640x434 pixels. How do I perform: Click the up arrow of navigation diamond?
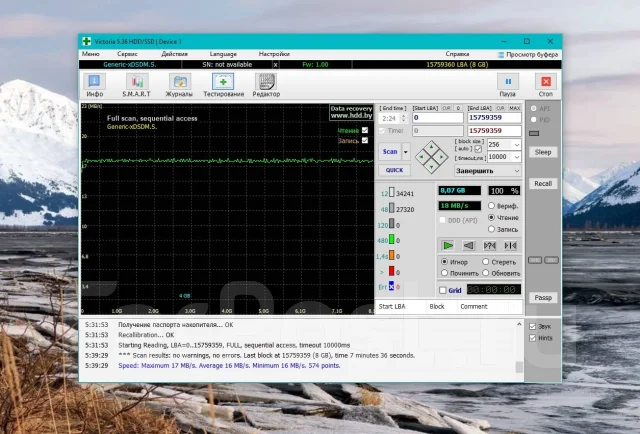[x=431, y=147]
